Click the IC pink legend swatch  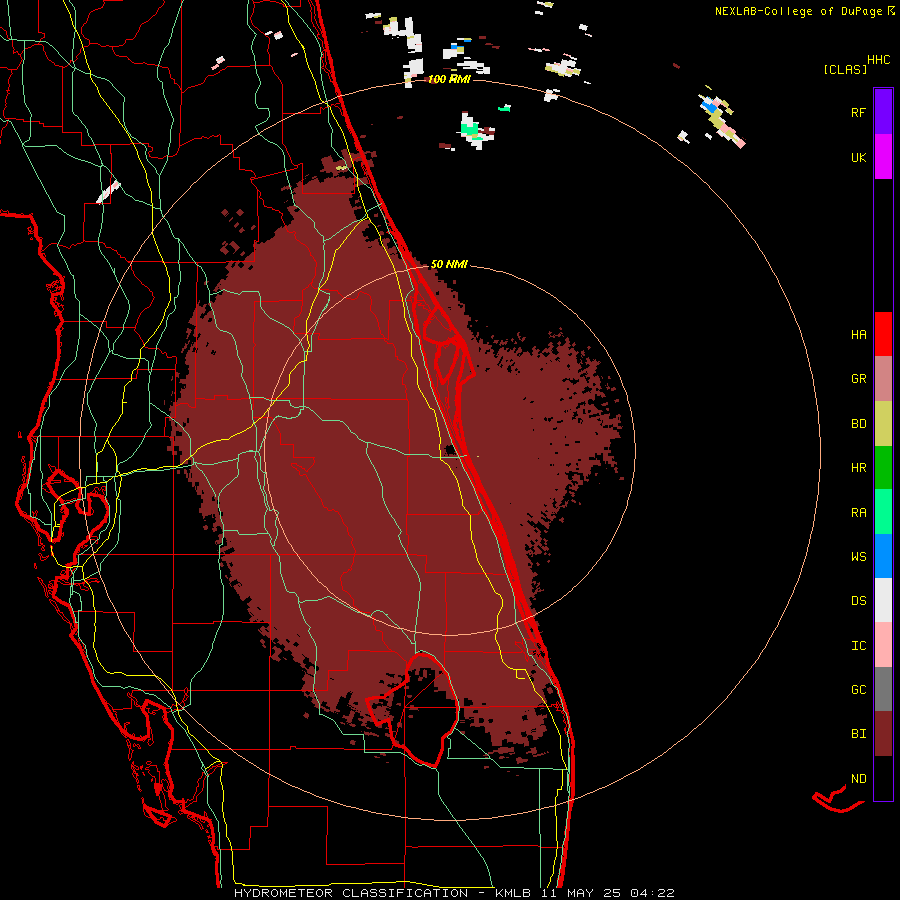(x=883, y=645)
